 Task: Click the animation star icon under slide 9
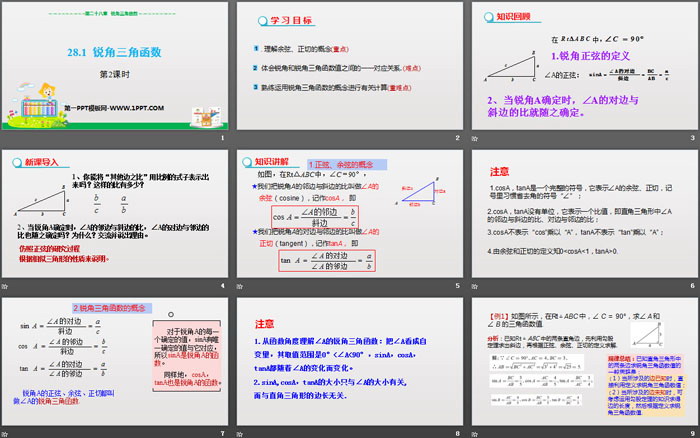point(475,434)
